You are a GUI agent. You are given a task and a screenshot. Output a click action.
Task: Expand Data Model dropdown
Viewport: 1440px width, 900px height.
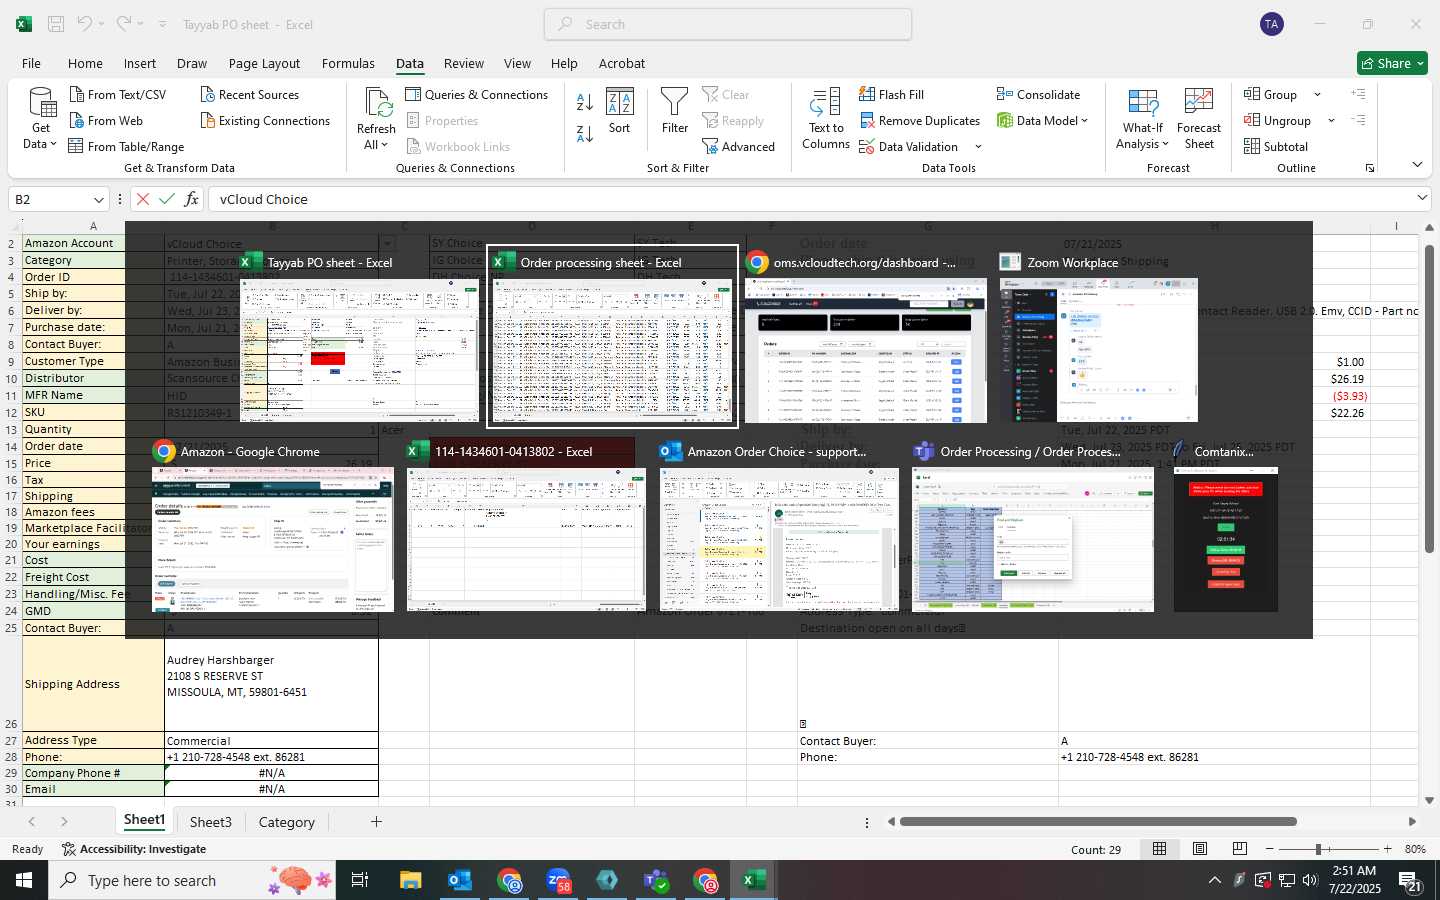(1084, 120)
